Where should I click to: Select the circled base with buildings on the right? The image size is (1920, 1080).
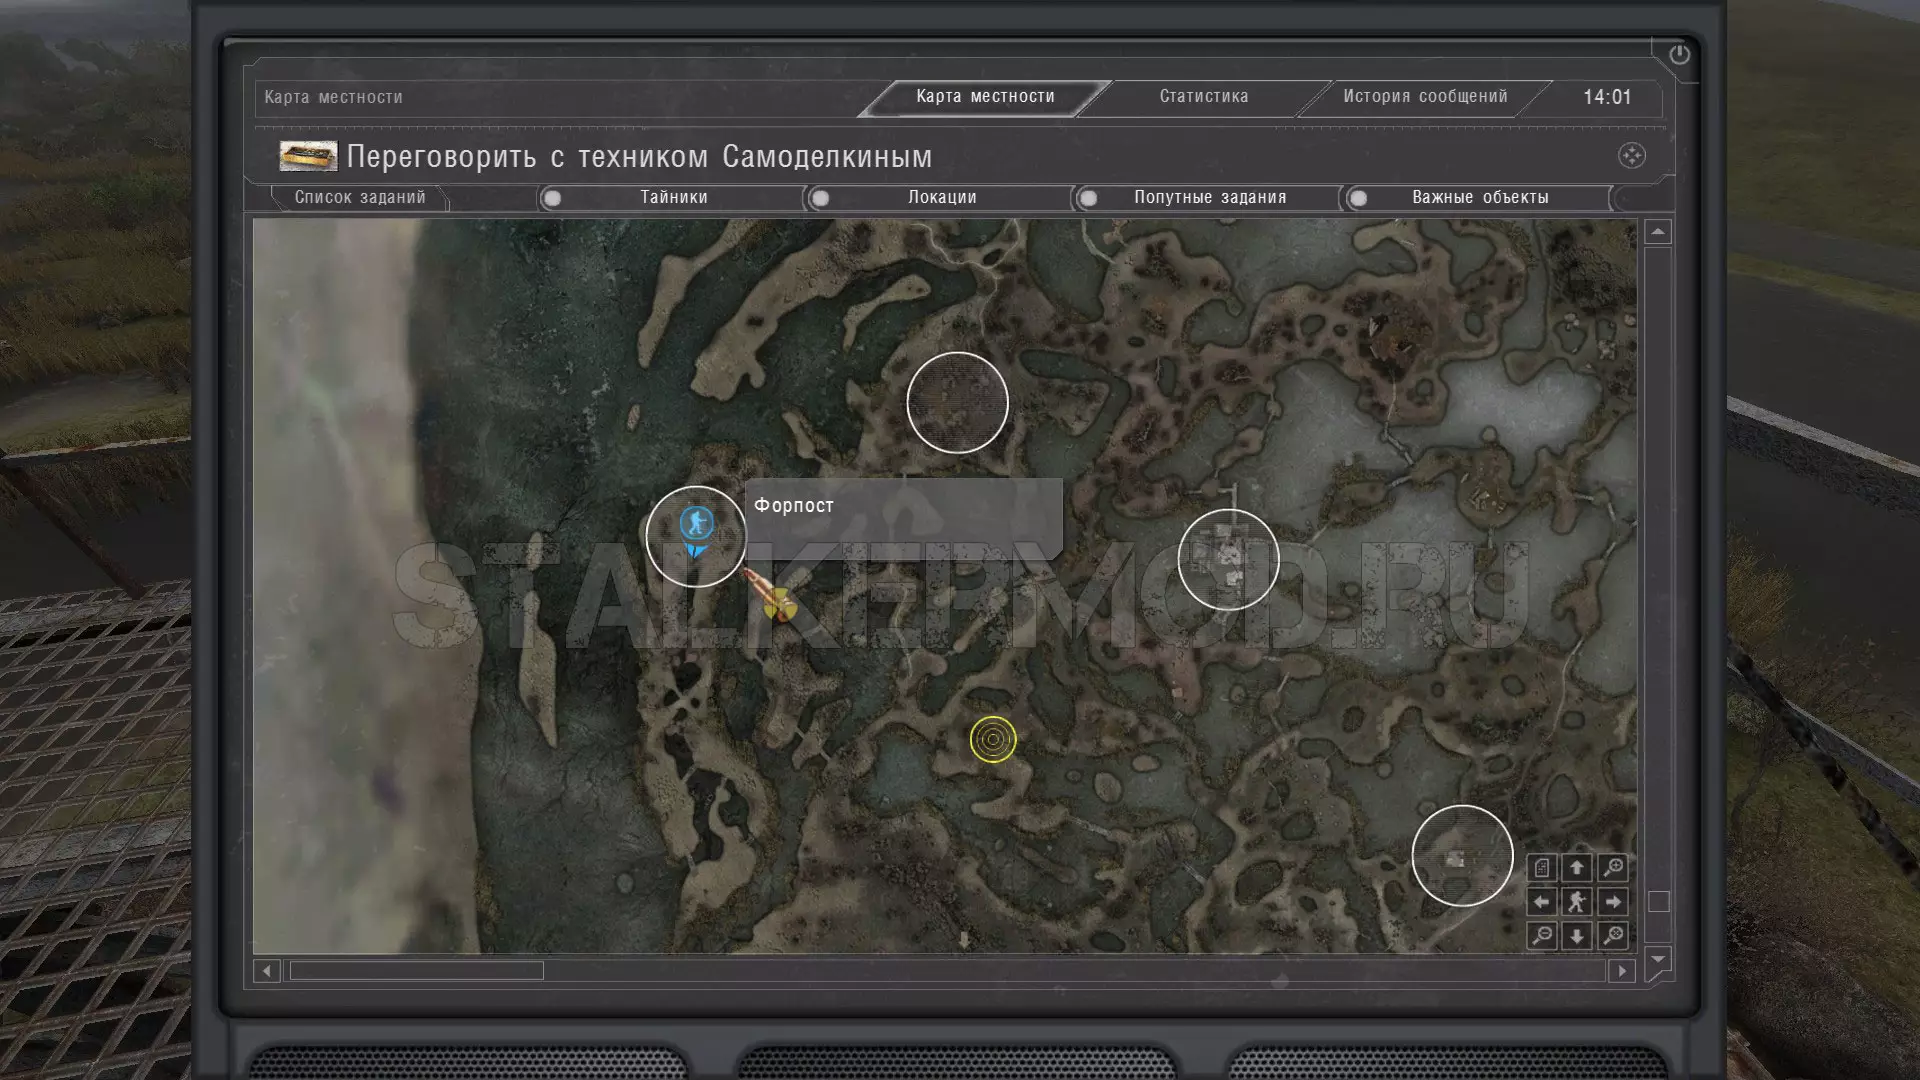[x=1228, y=560]
